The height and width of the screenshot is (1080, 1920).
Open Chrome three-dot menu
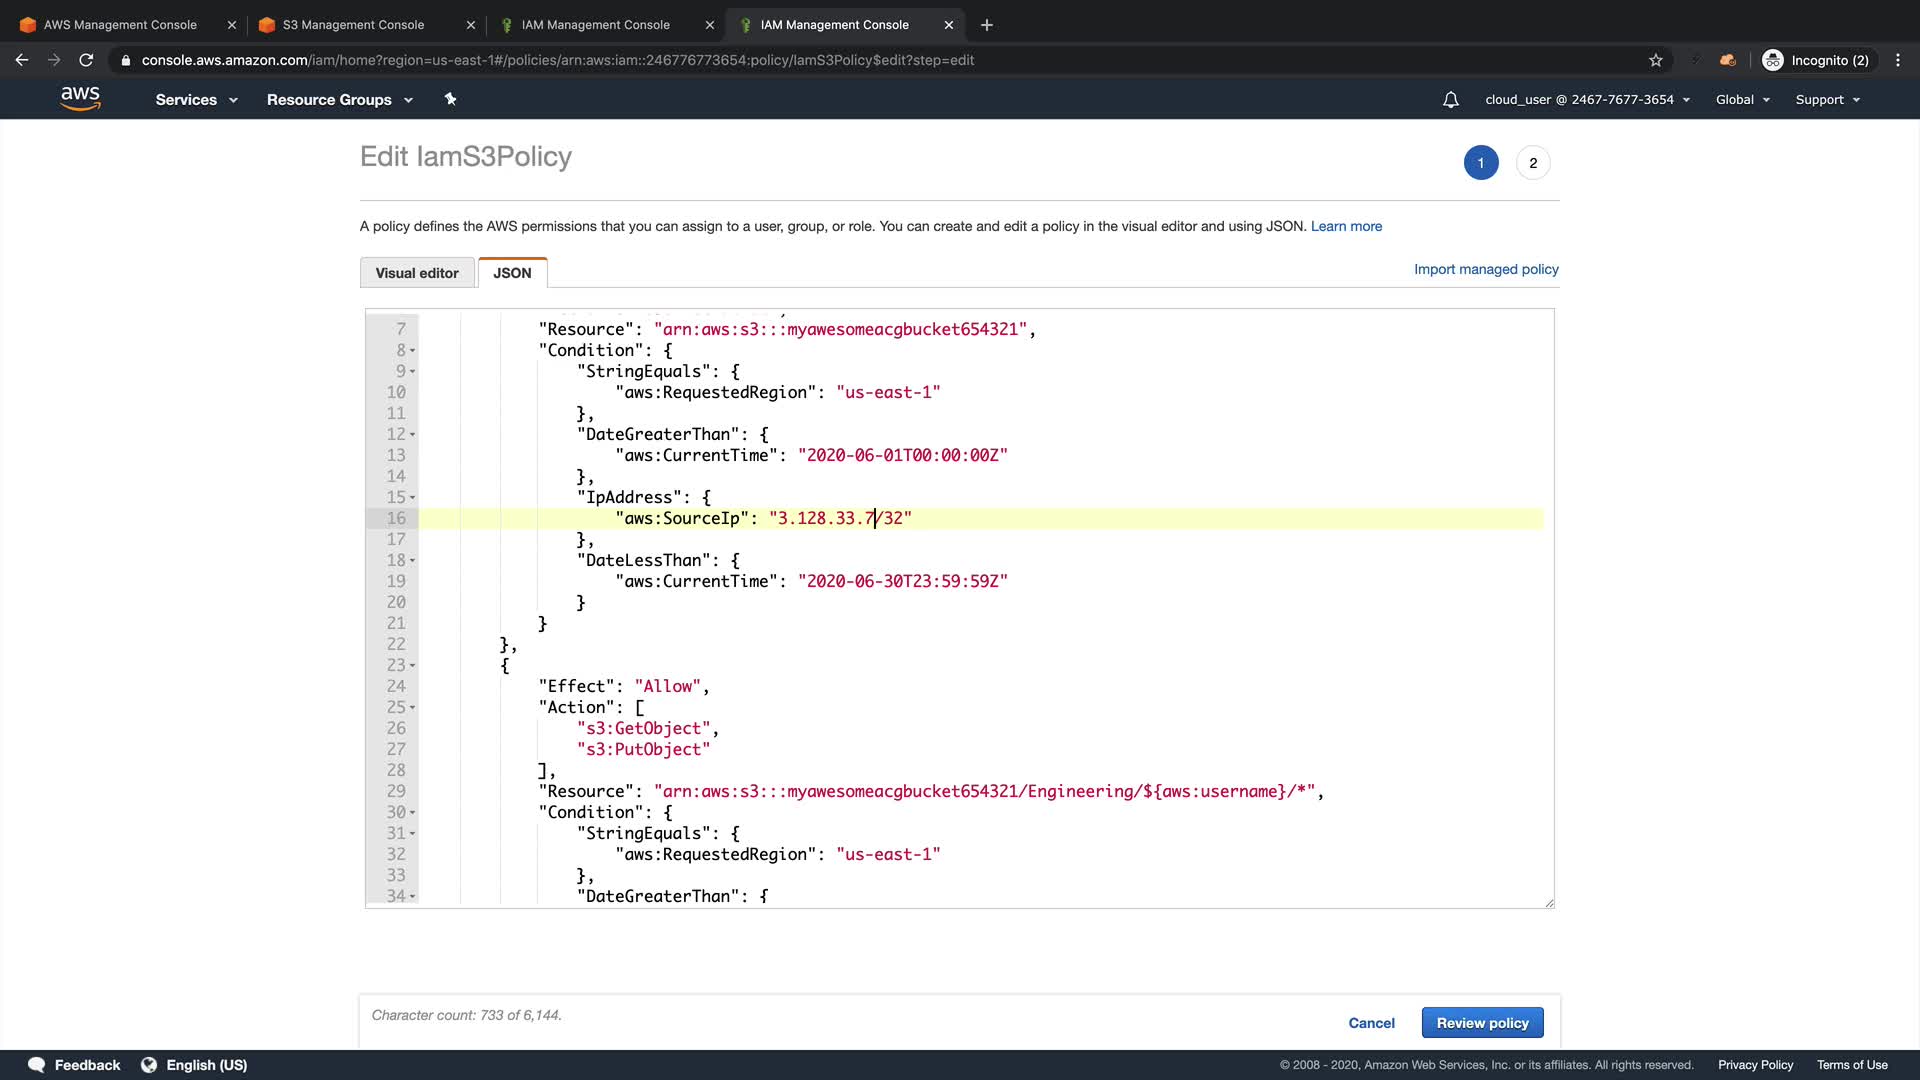(x=1898, y=60)
